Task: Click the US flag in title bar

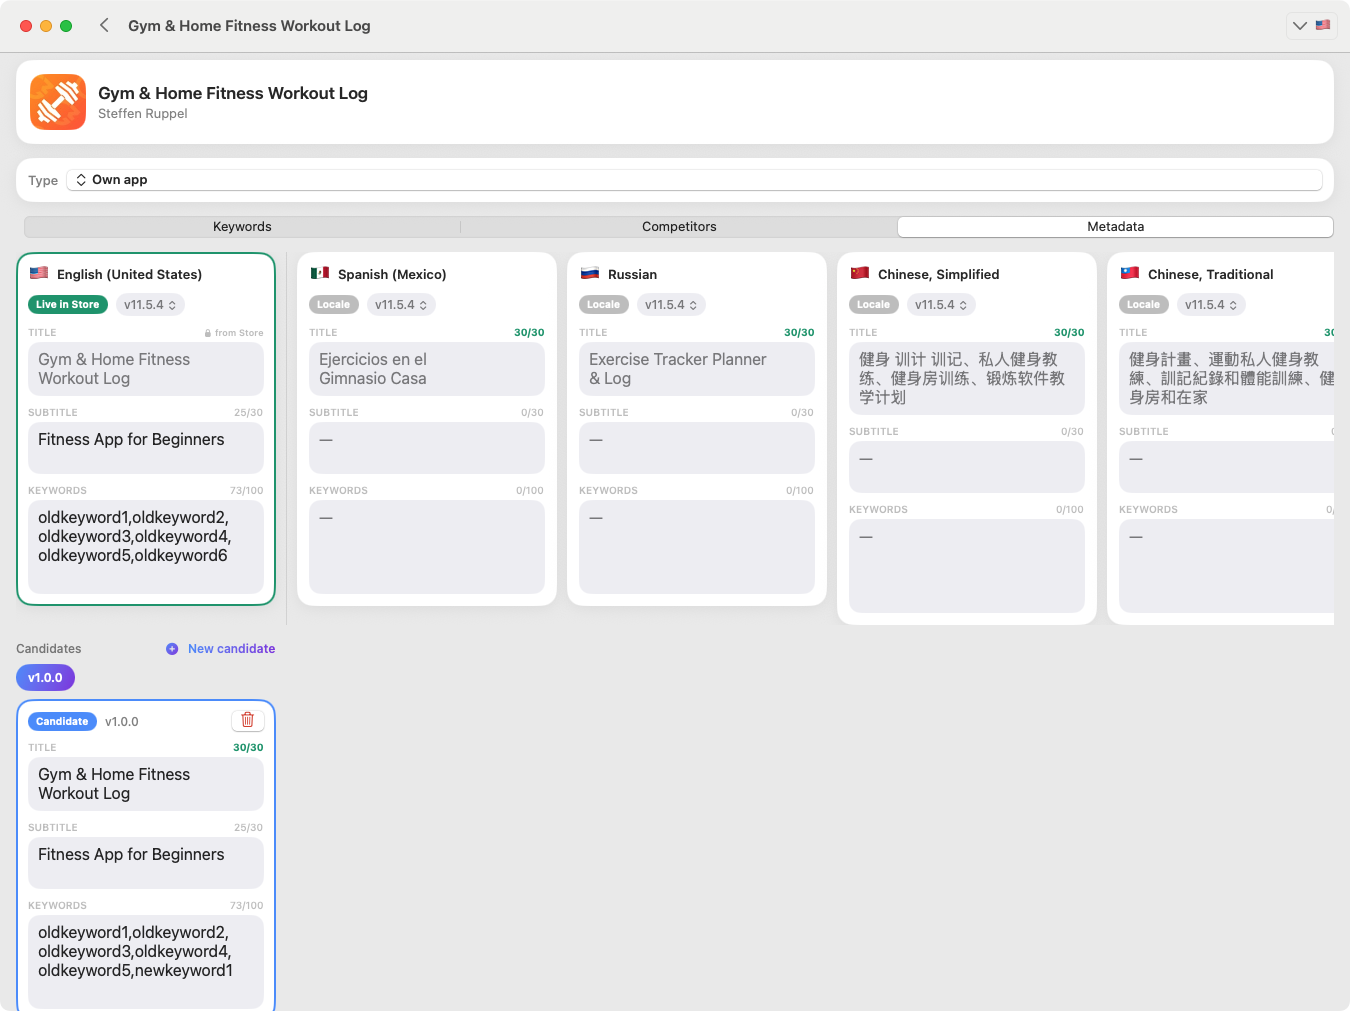Action: click(x=1323, y=25)
